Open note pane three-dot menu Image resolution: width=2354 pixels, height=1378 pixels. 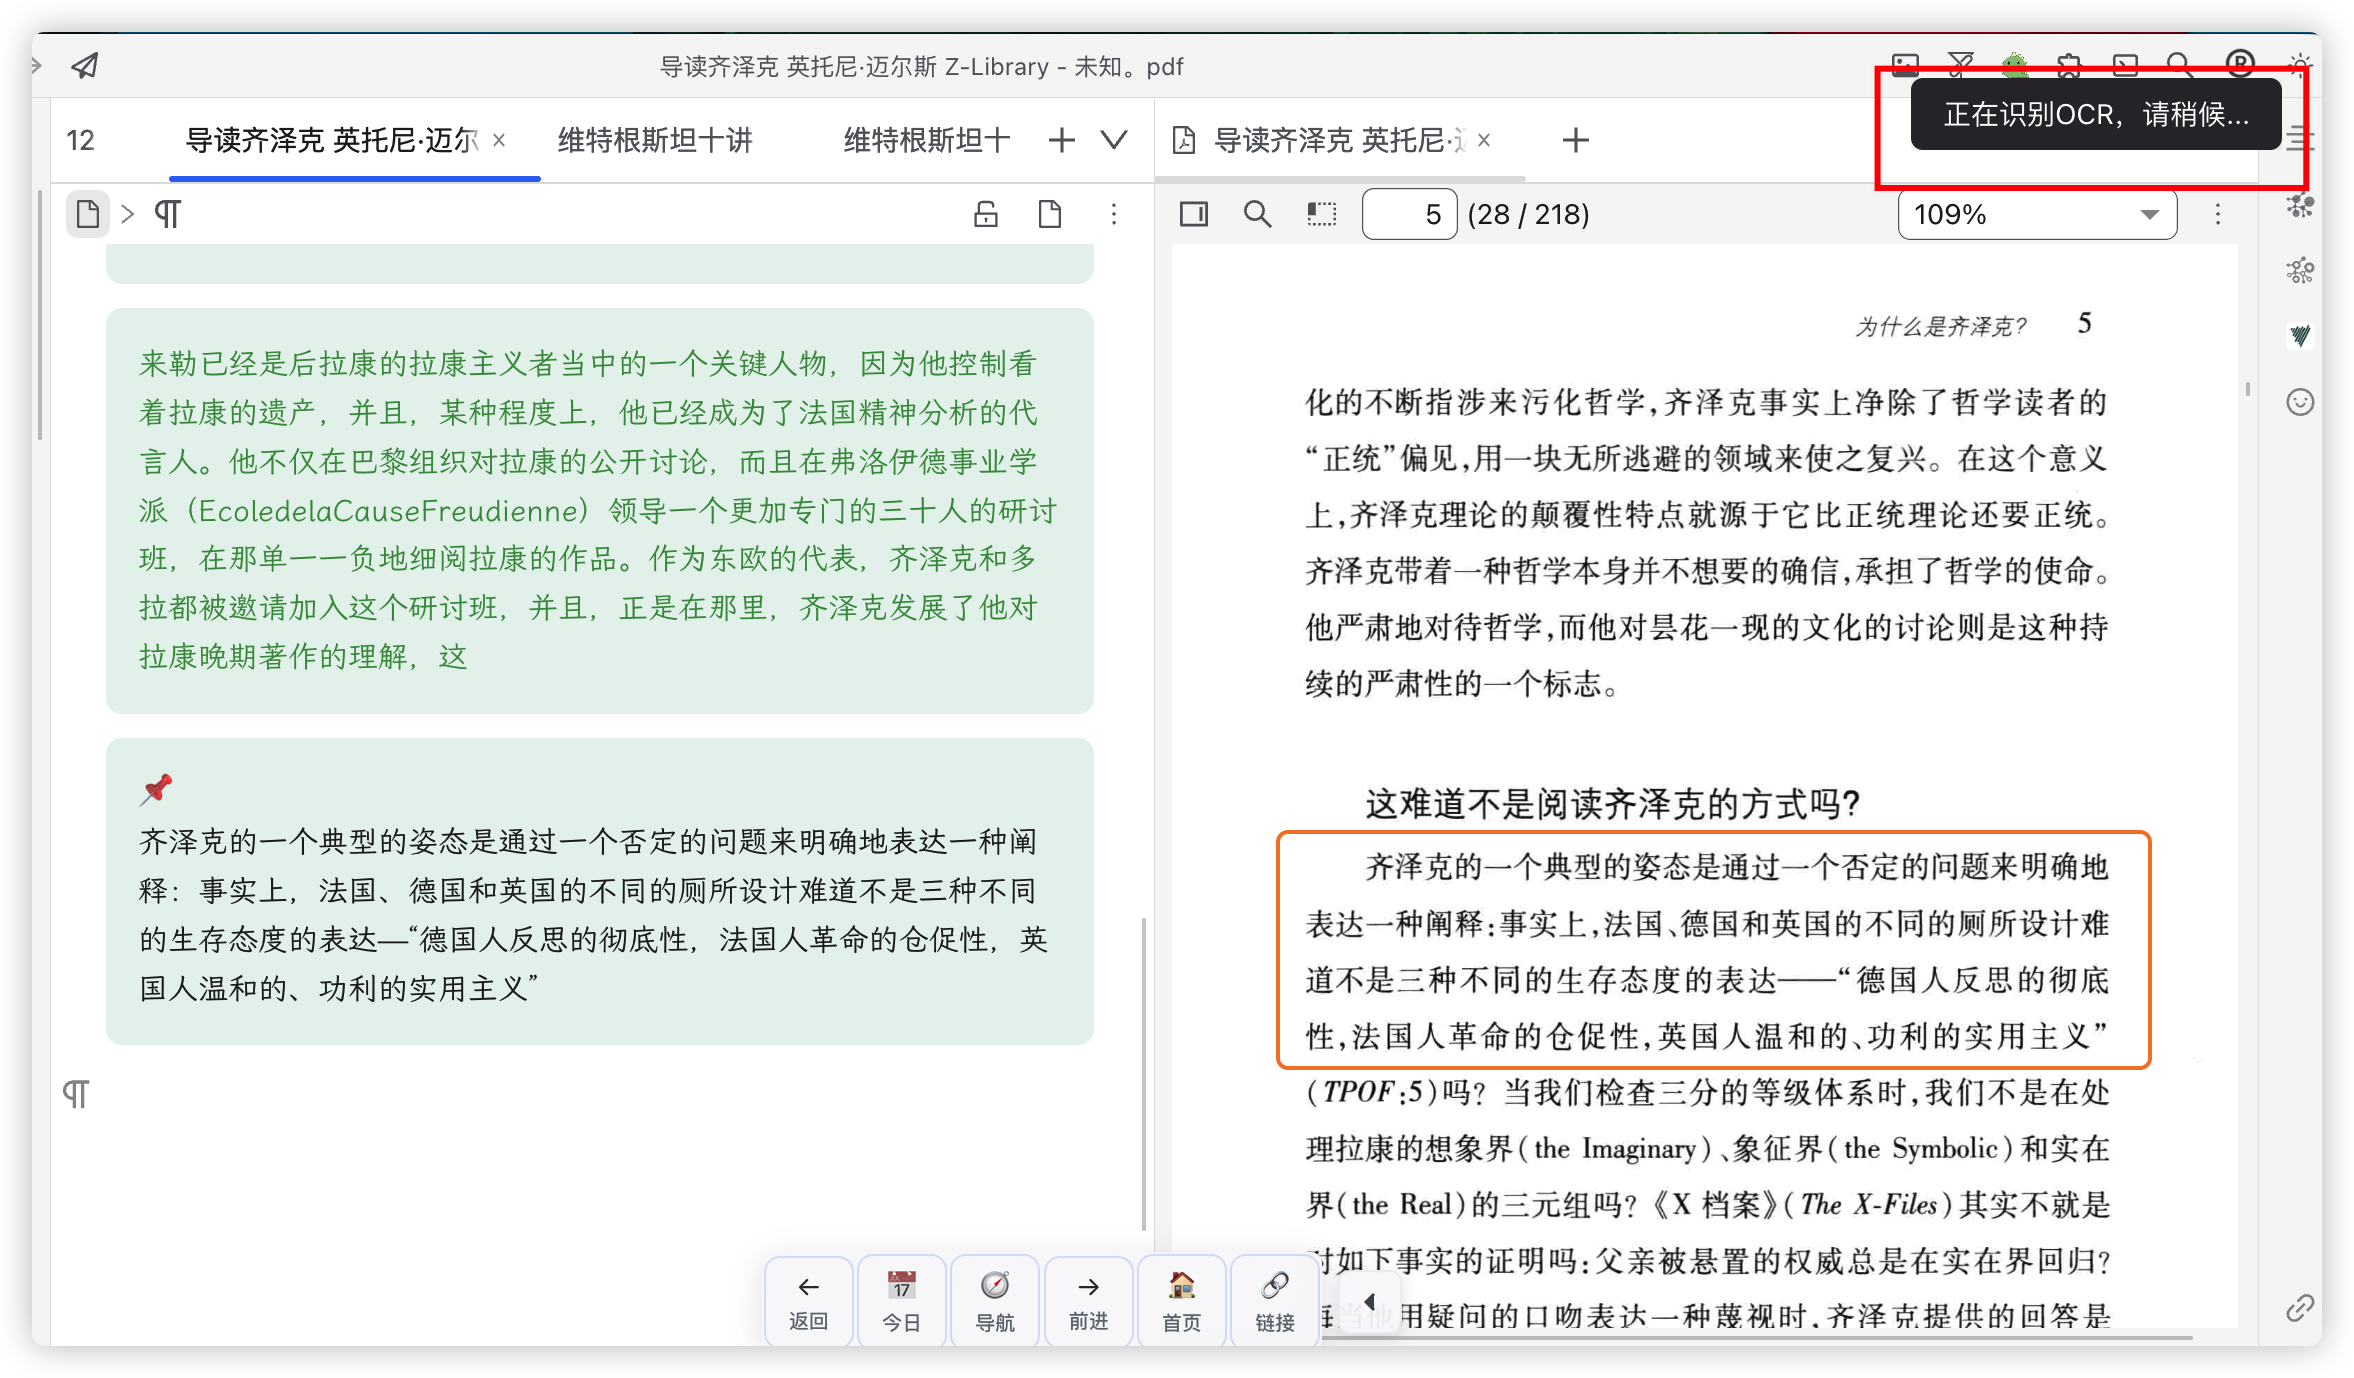tap(1113, 214)
